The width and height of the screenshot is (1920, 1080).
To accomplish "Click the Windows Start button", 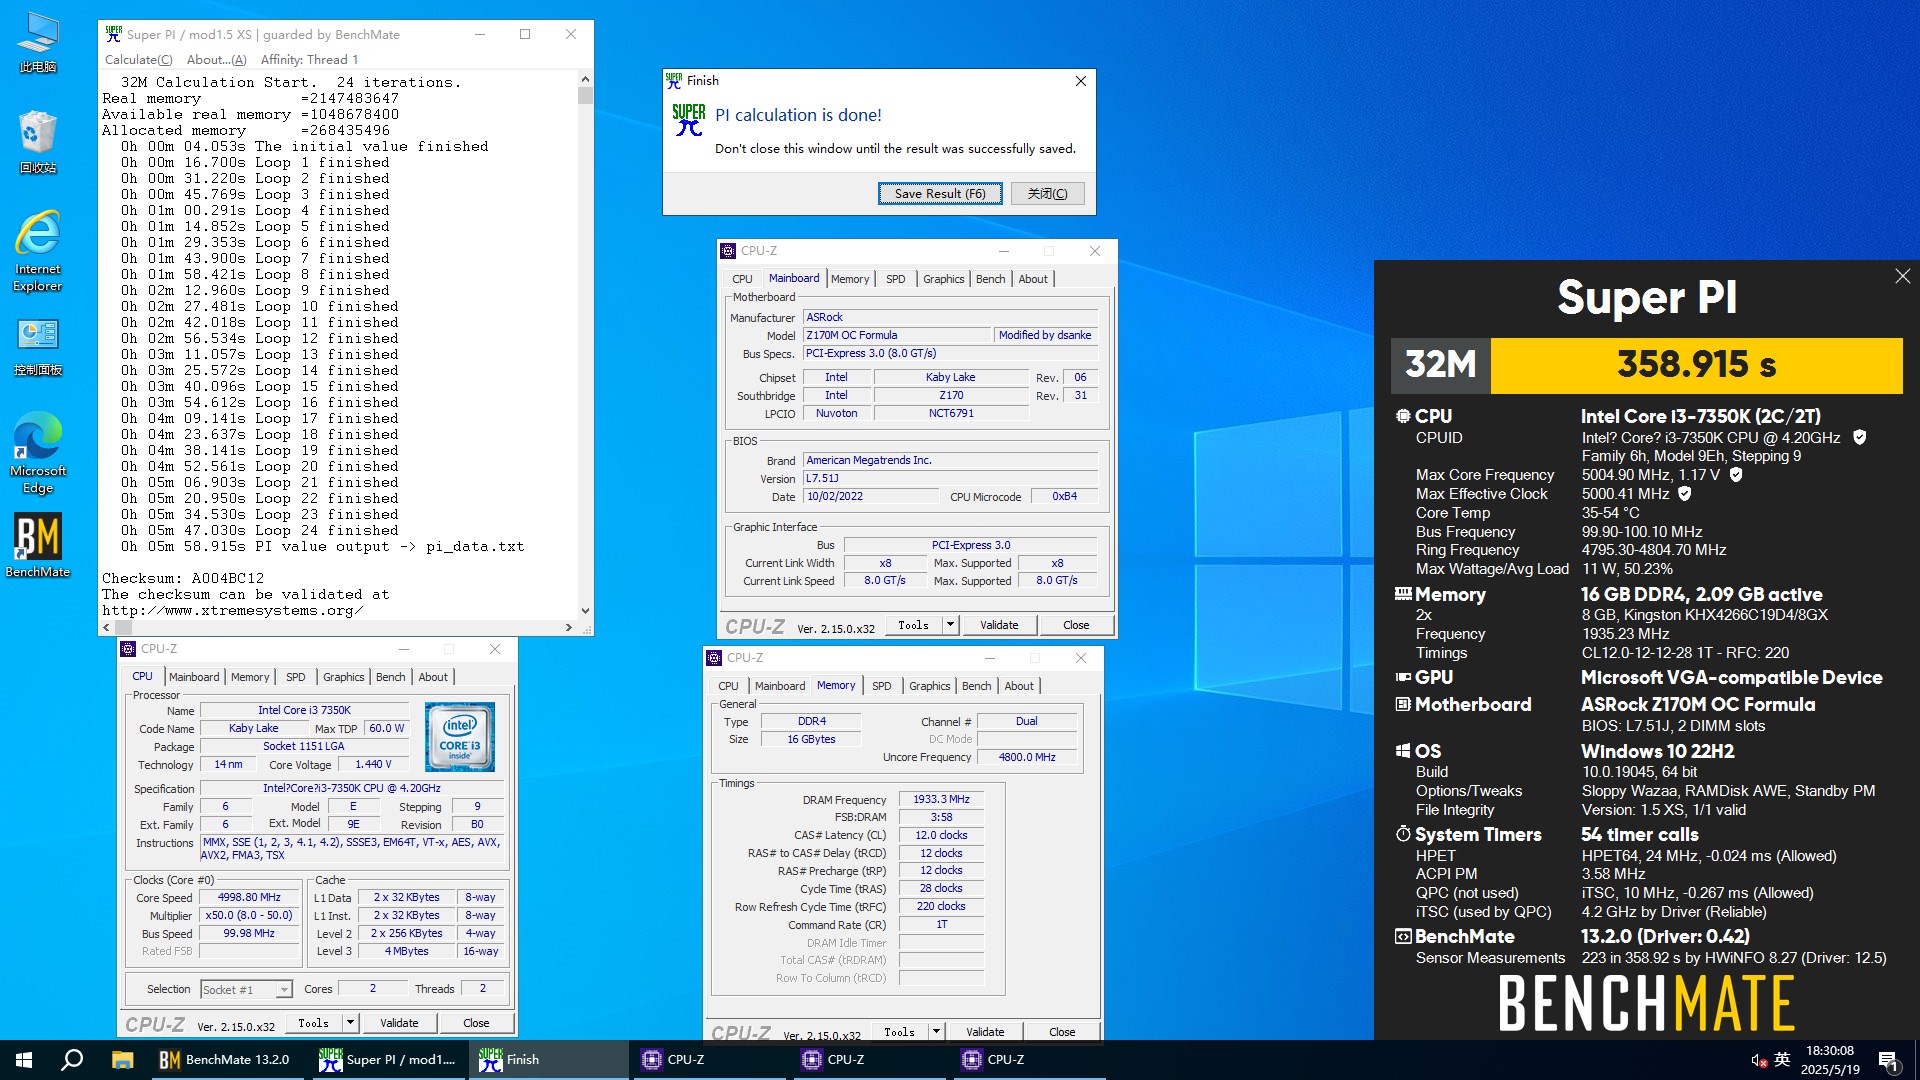I will [24, 1060].
